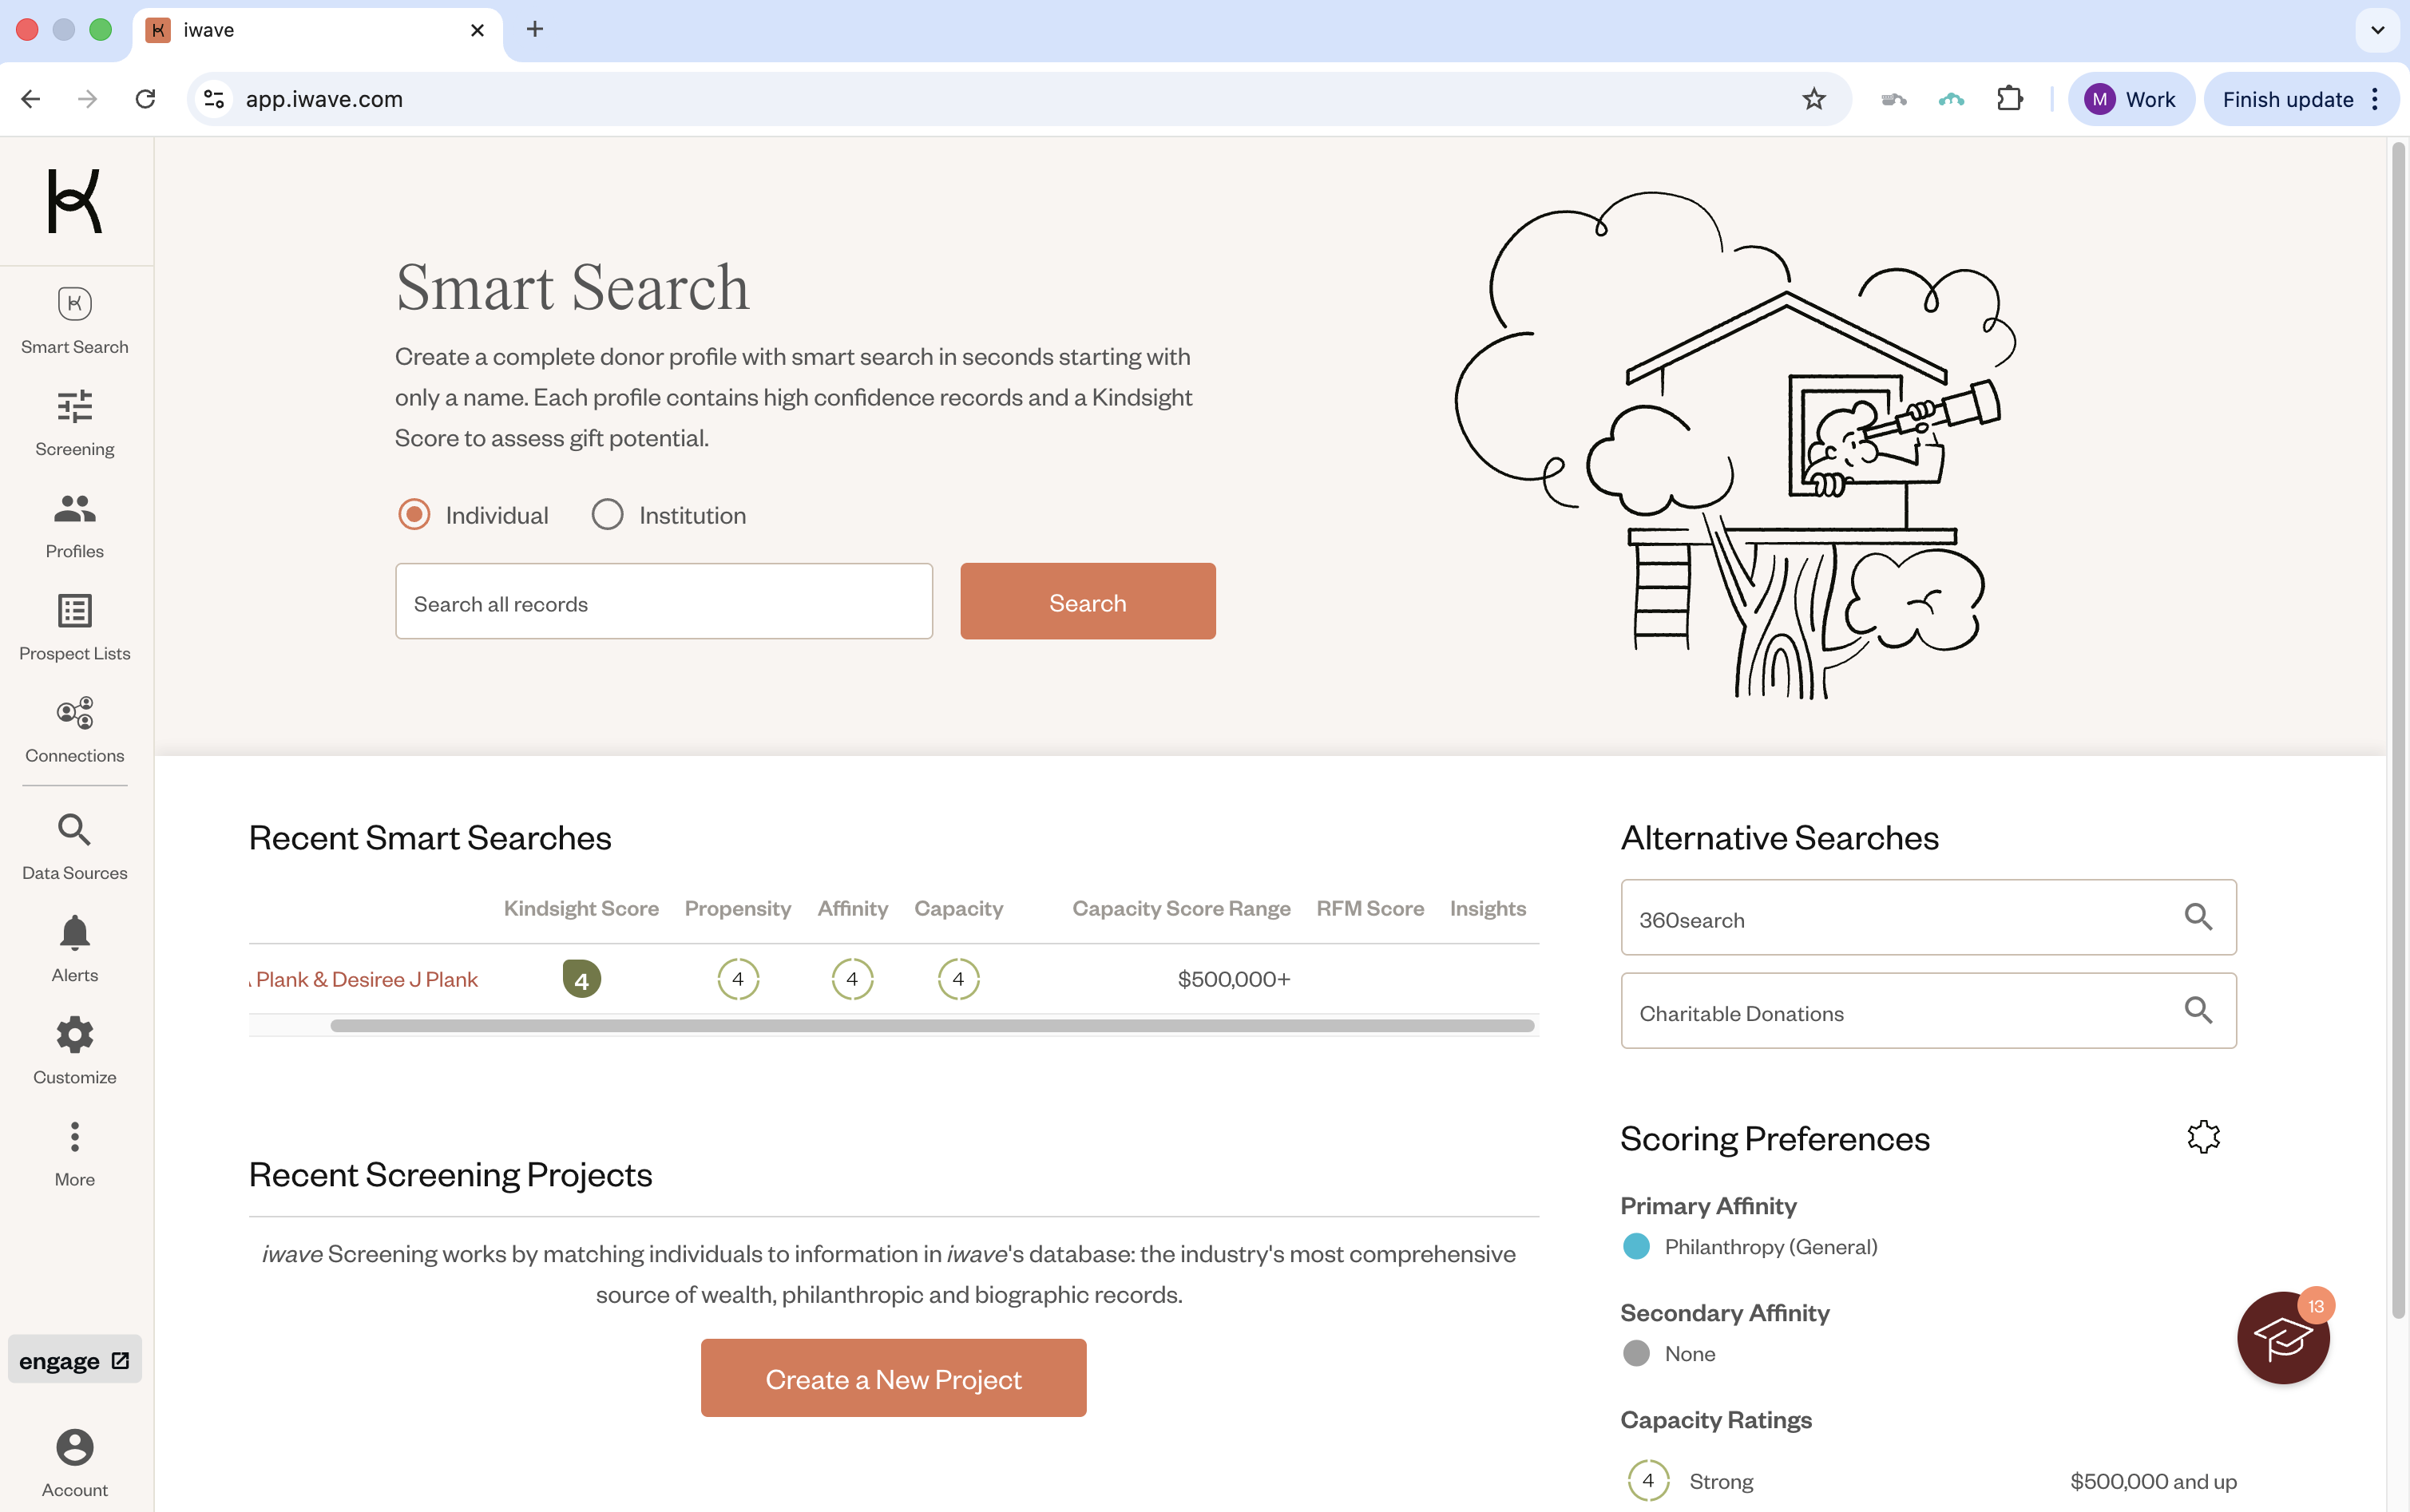Select the Individual radio option
Image resolution: width=2410 pixels, height=1512 pixels.
pyautogui.click(x=414, y=515)
